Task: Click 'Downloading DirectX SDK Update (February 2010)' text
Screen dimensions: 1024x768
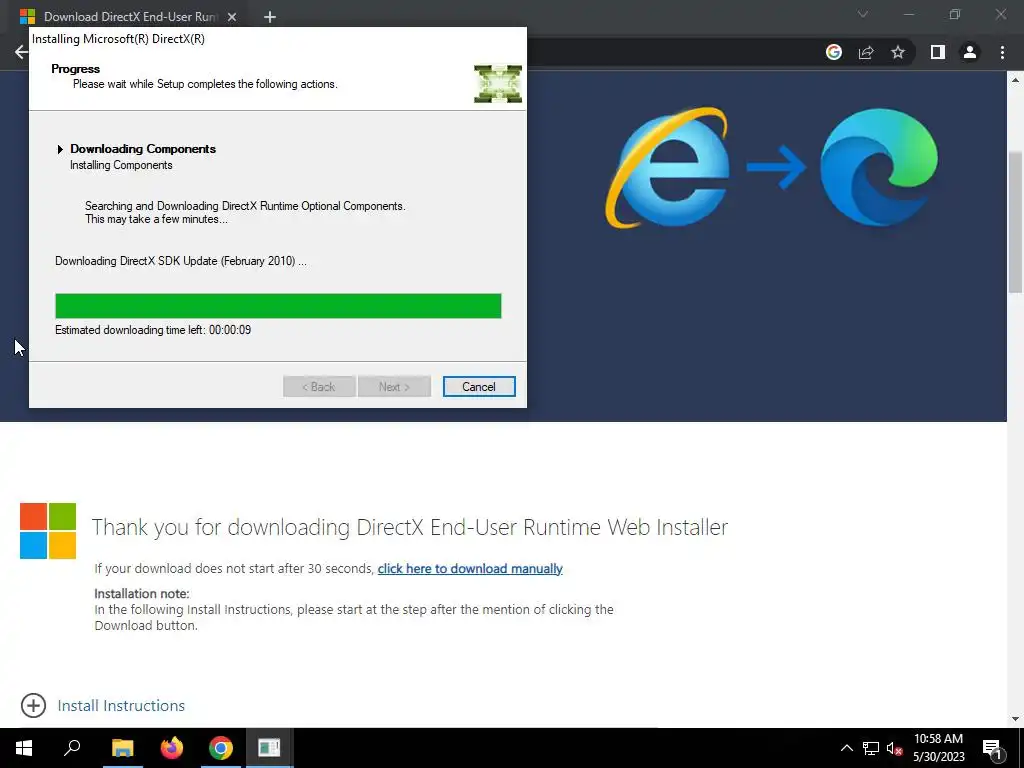Action: click(x=181, y=261)
